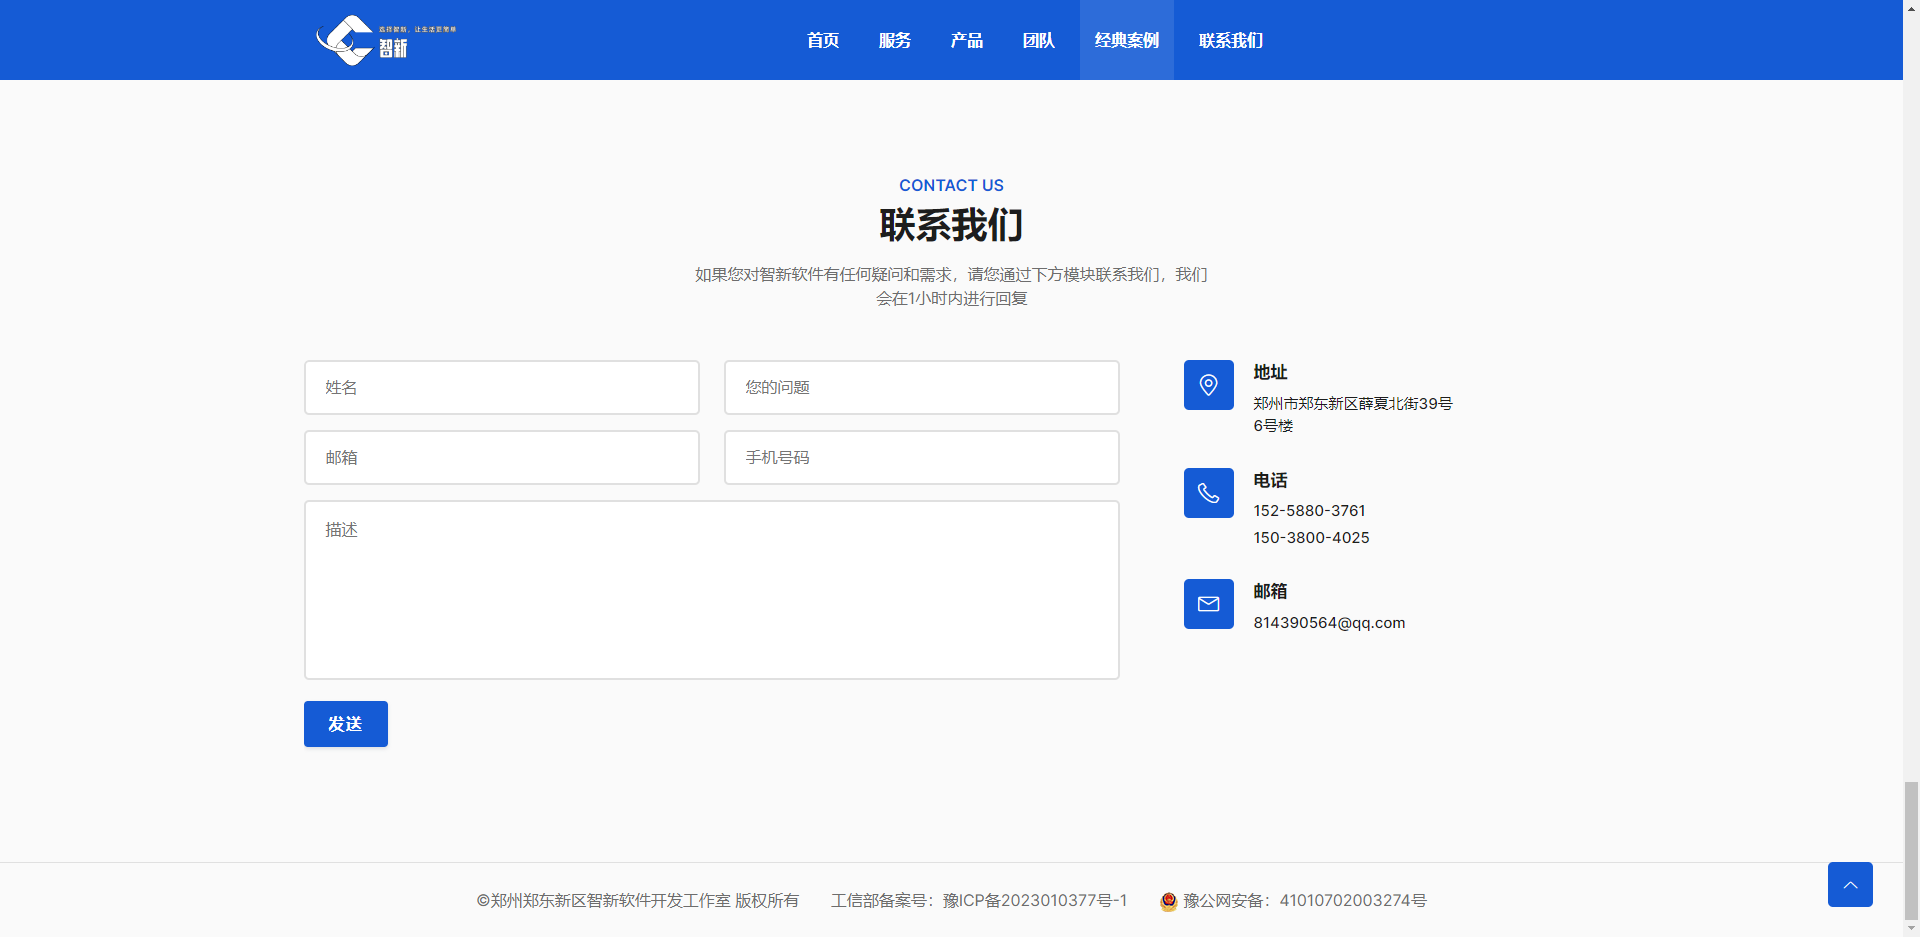Image resolution: width=1920 pixels, height=937 pixels.
Task: Click the 联系我们 main heading
Action: (x=951, y=225)
